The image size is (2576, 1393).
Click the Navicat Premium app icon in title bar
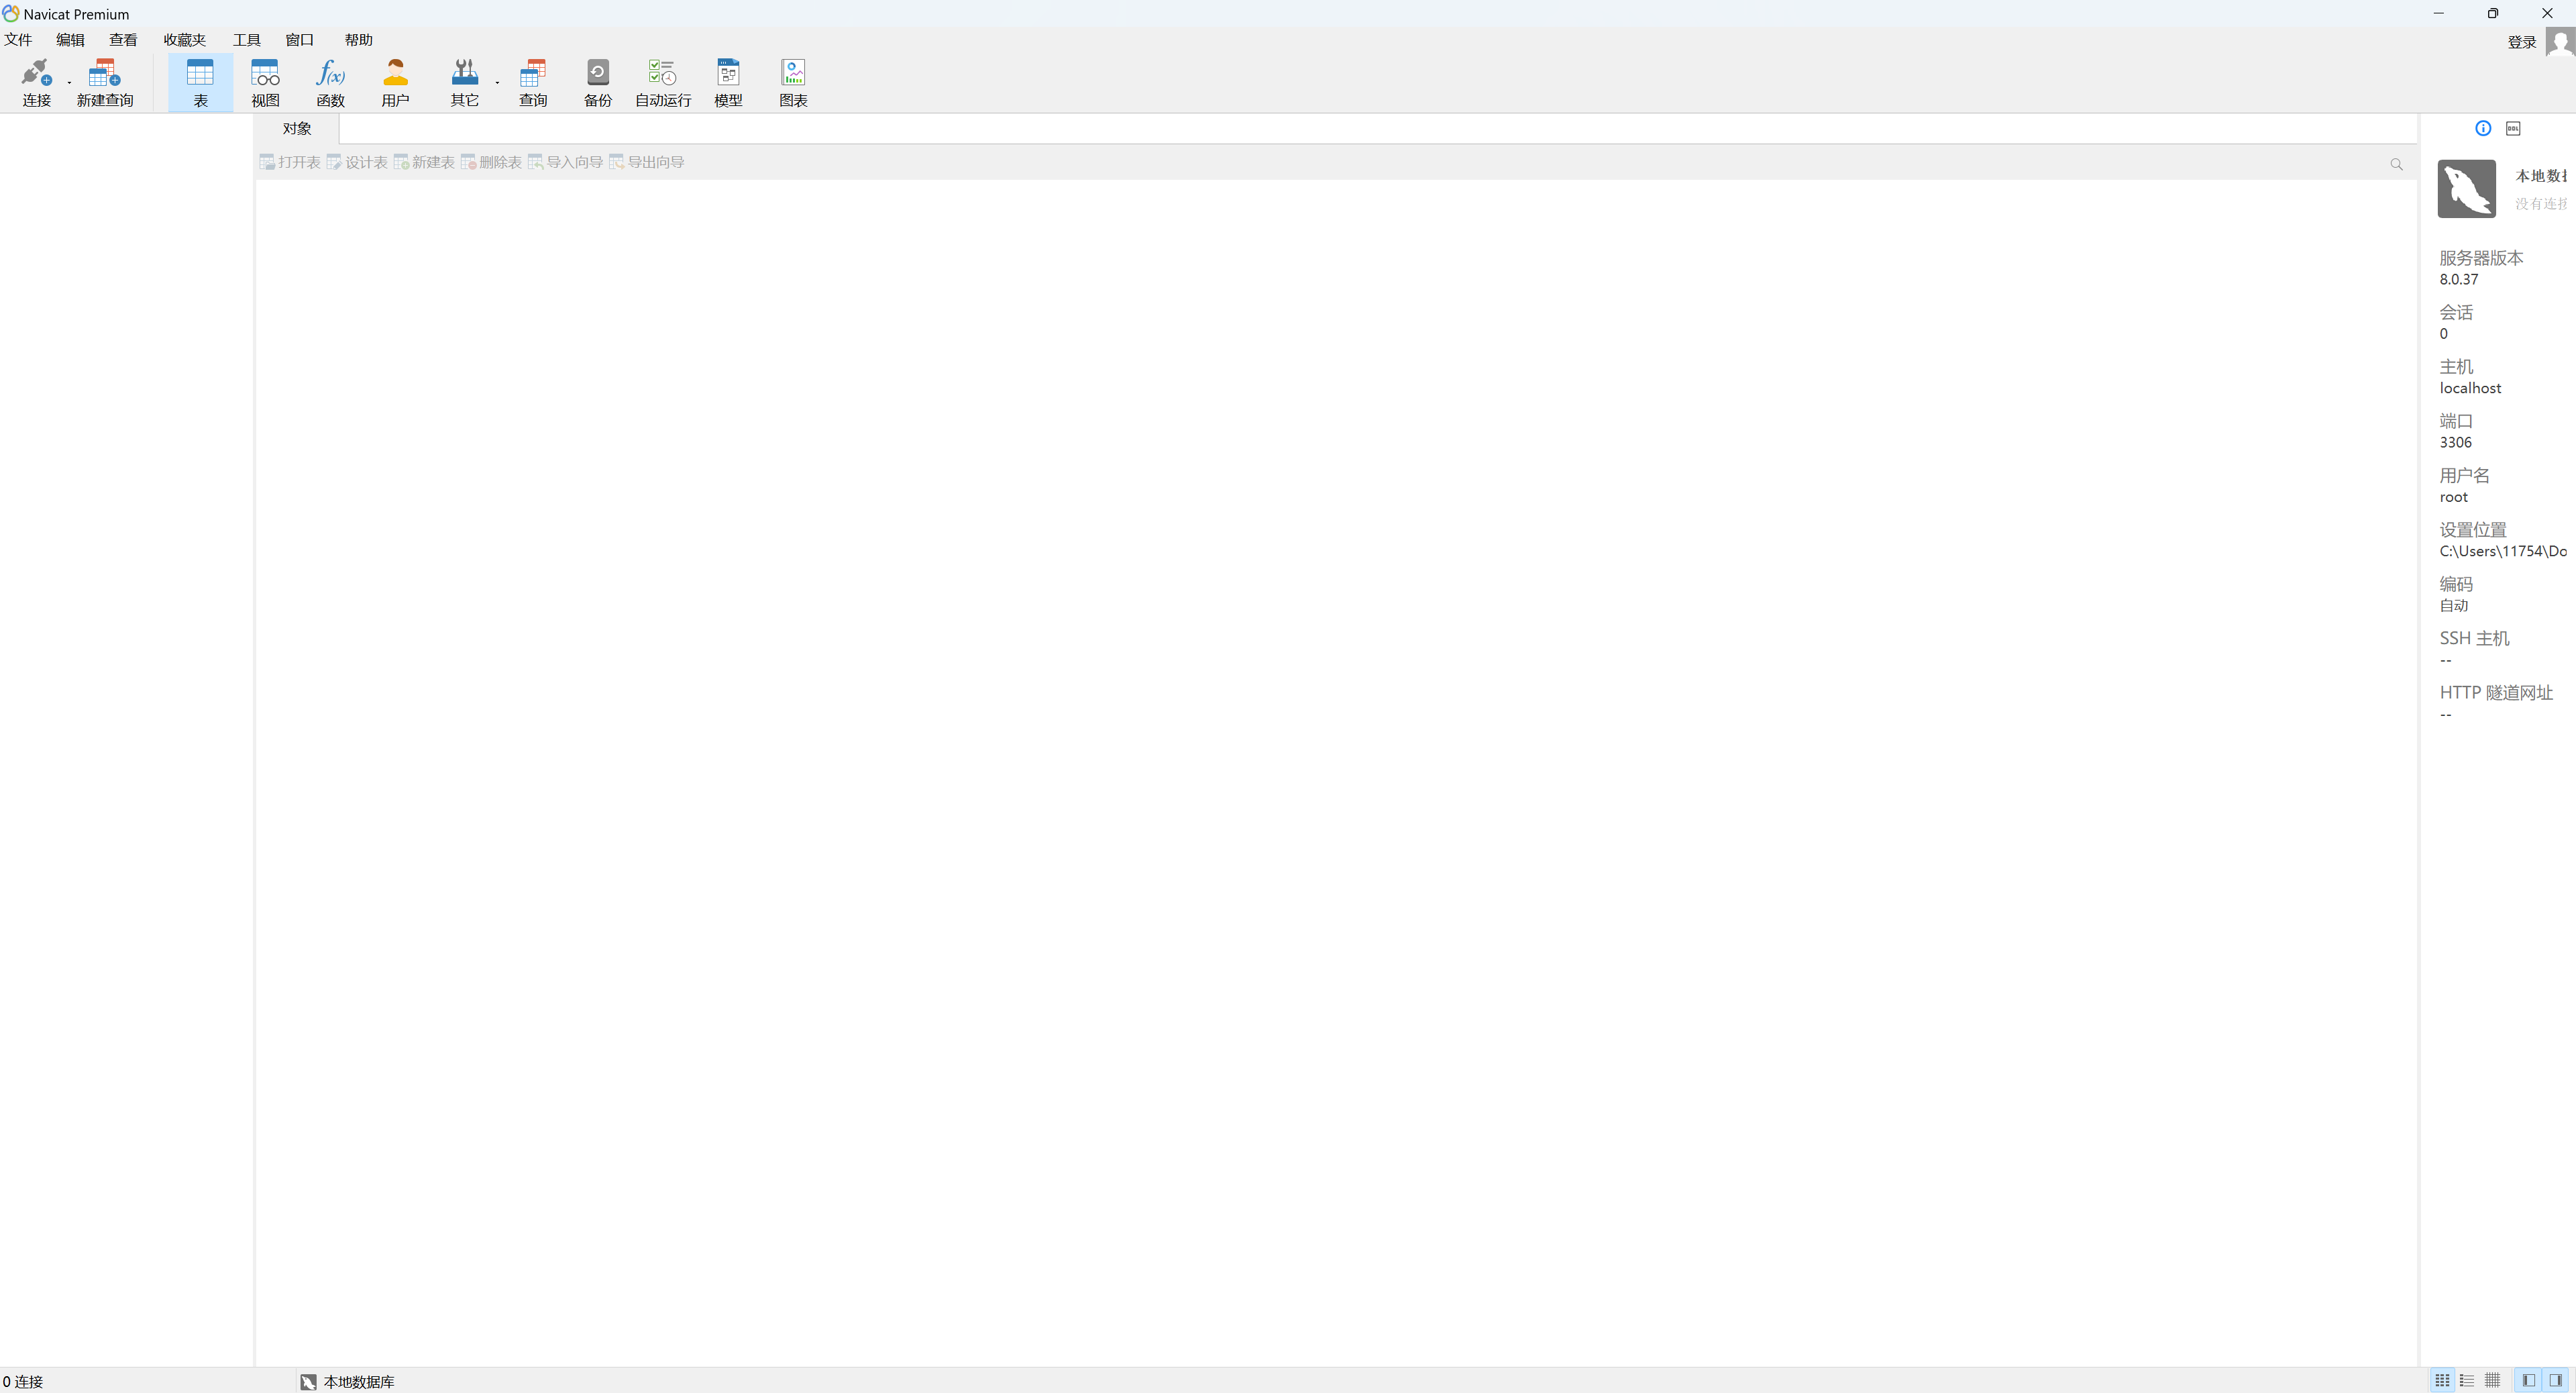point(11,14)
